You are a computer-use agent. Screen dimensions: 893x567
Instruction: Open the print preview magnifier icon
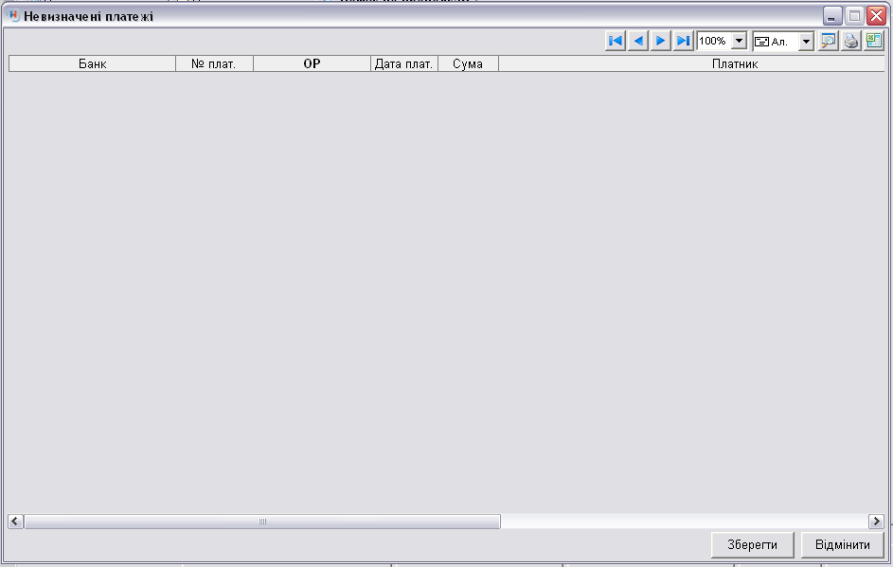[829, 41]
